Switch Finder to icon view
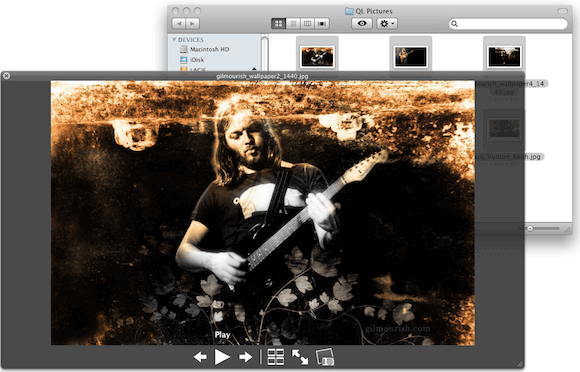 [279, 24]
